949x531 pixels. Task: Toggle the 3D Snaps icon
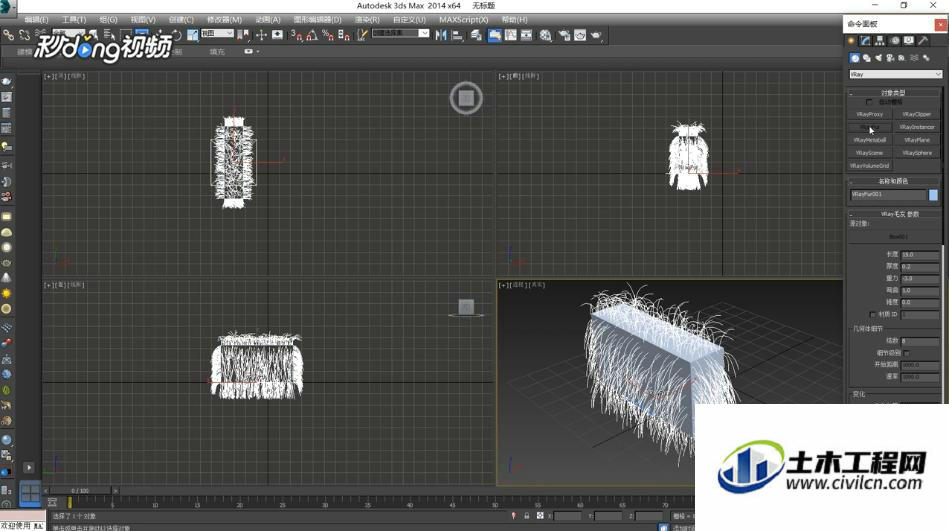coord(296,35)
